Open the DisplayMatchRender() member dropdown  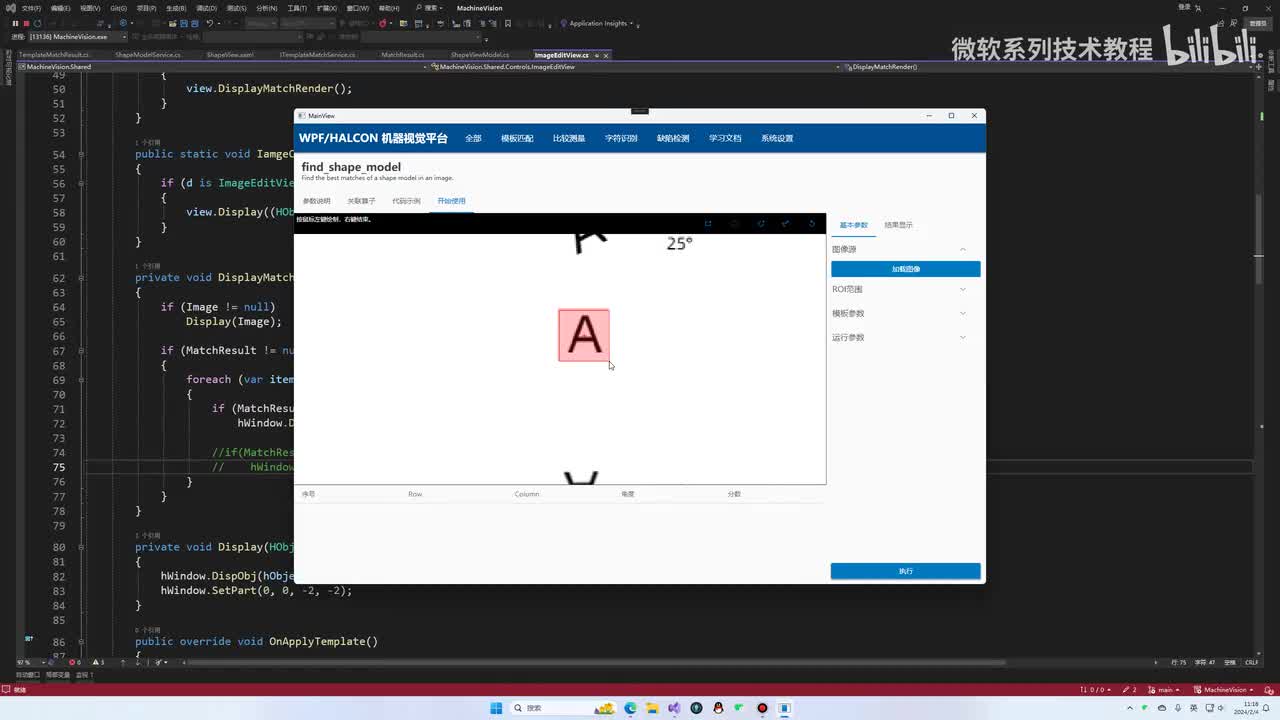coord(1048,67)
